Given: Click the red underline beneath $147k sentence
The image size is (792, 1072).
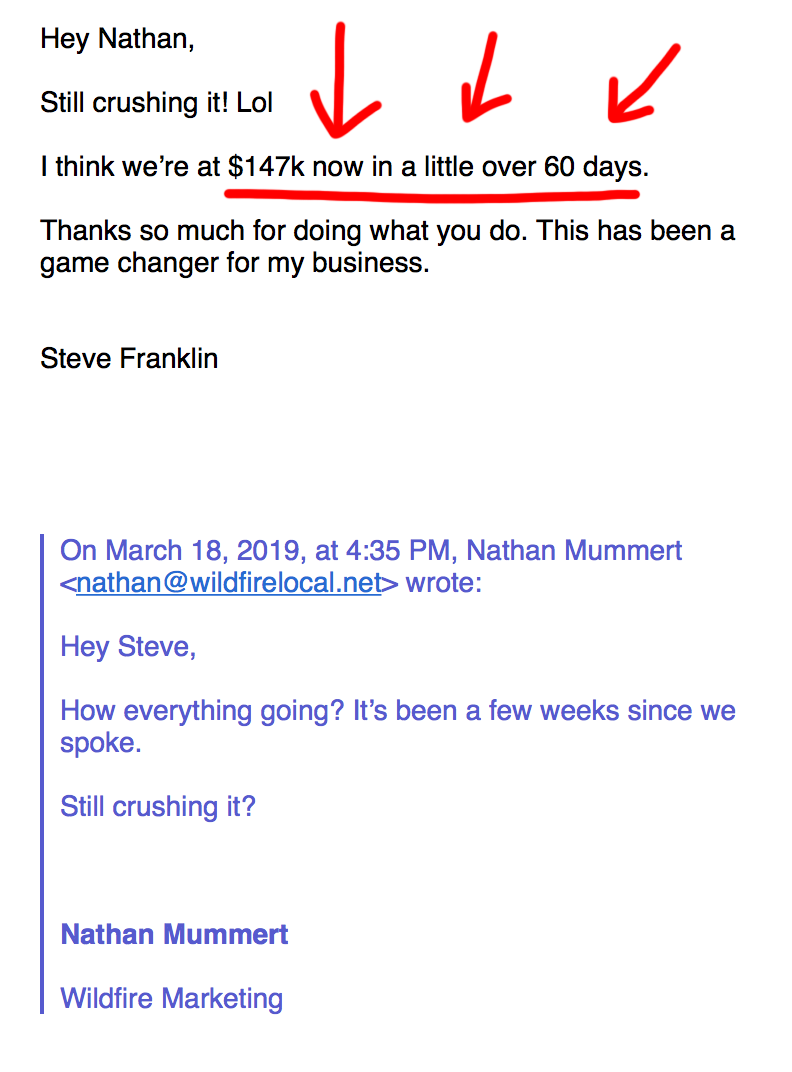Looking at the screenshot, I should coord(432,195).
